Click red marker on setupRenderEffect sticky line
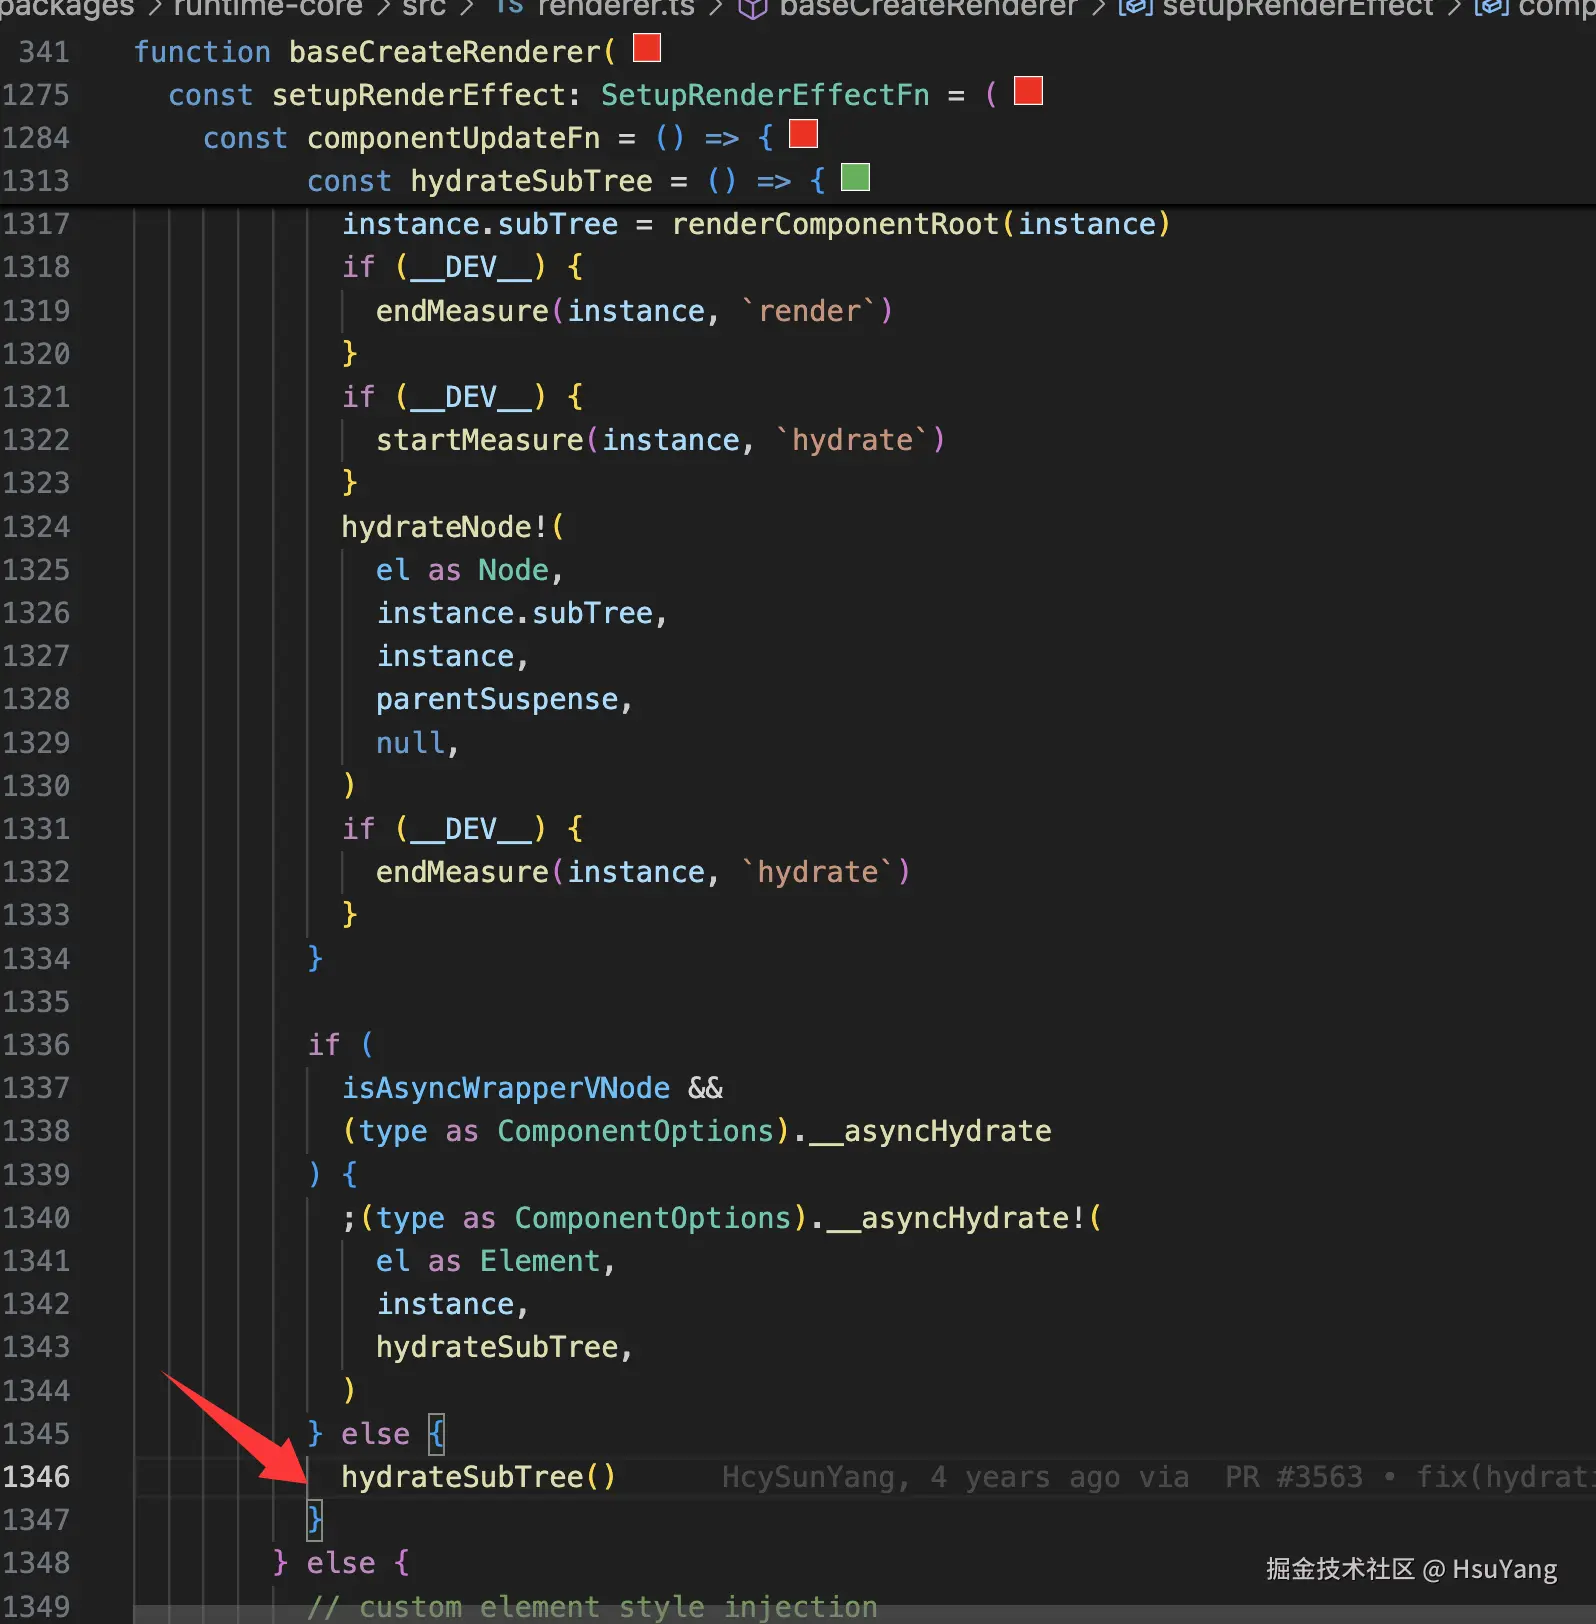This screenshot has width=1596, height=1624. point(1028,90)
